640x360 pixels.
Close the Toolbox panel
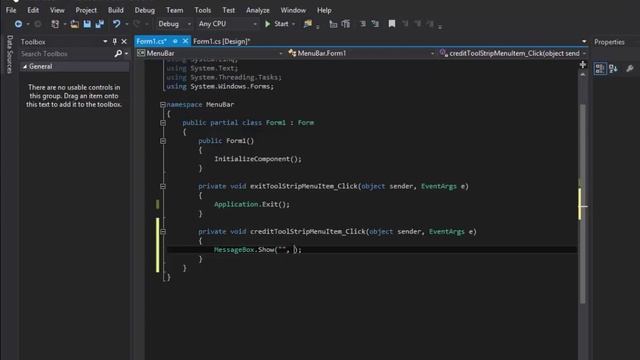click(124, 41)
